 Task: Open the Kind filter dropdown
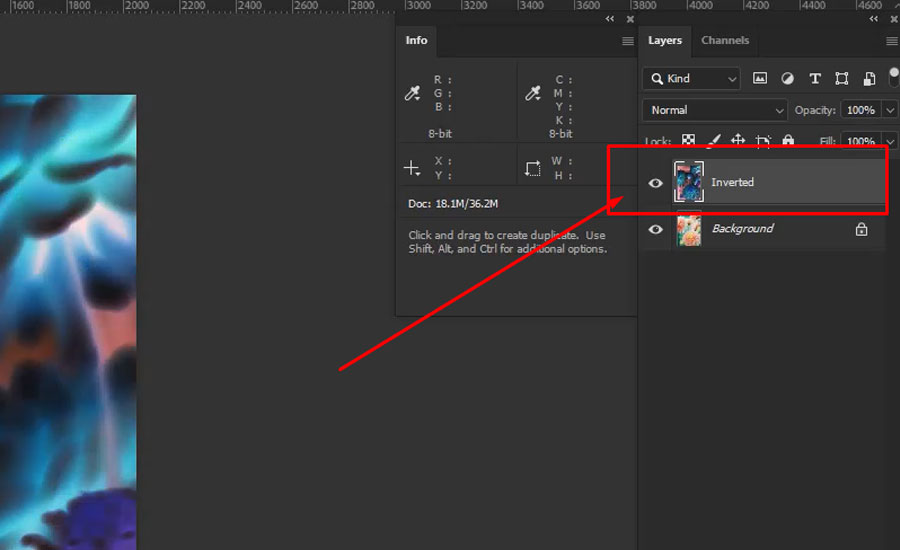(x=692, y=79)
